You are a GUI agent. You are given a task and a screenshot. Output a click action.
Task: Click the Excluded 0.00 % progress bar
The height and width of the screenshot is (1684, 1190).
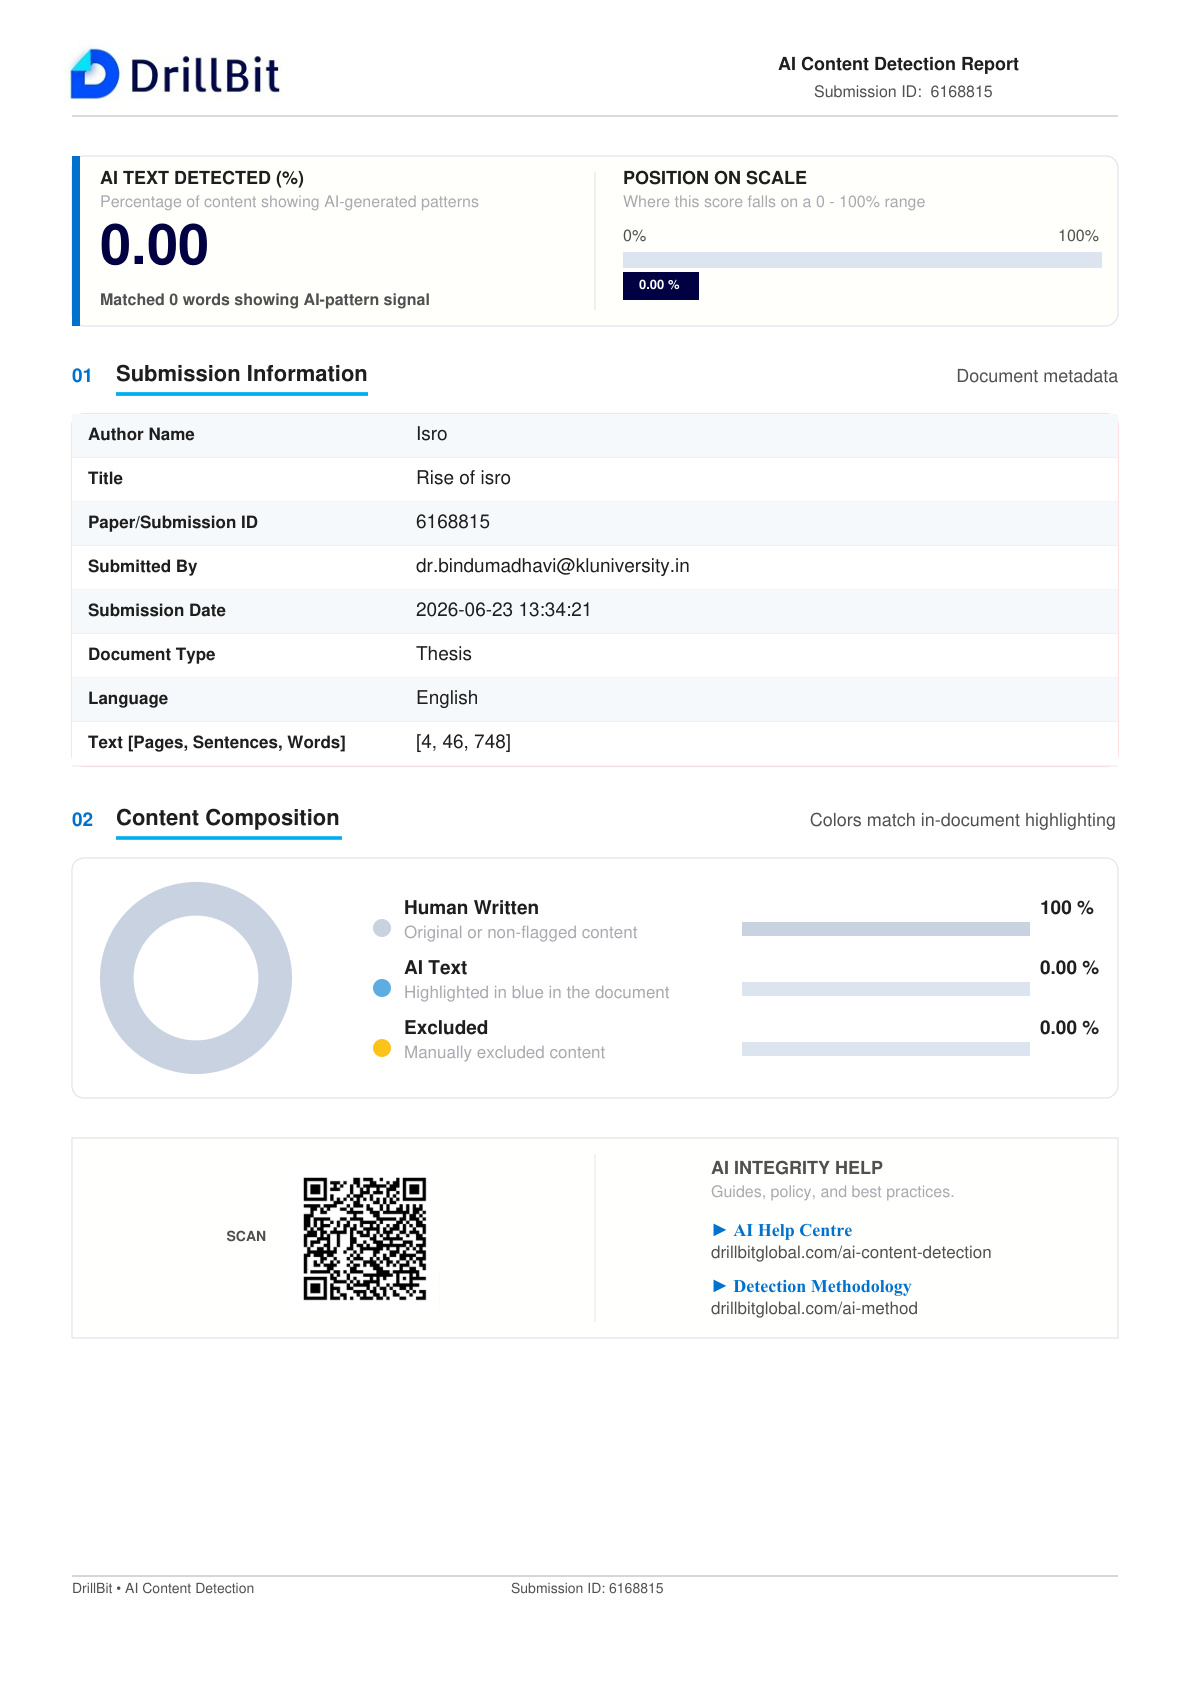(886, 1049)
